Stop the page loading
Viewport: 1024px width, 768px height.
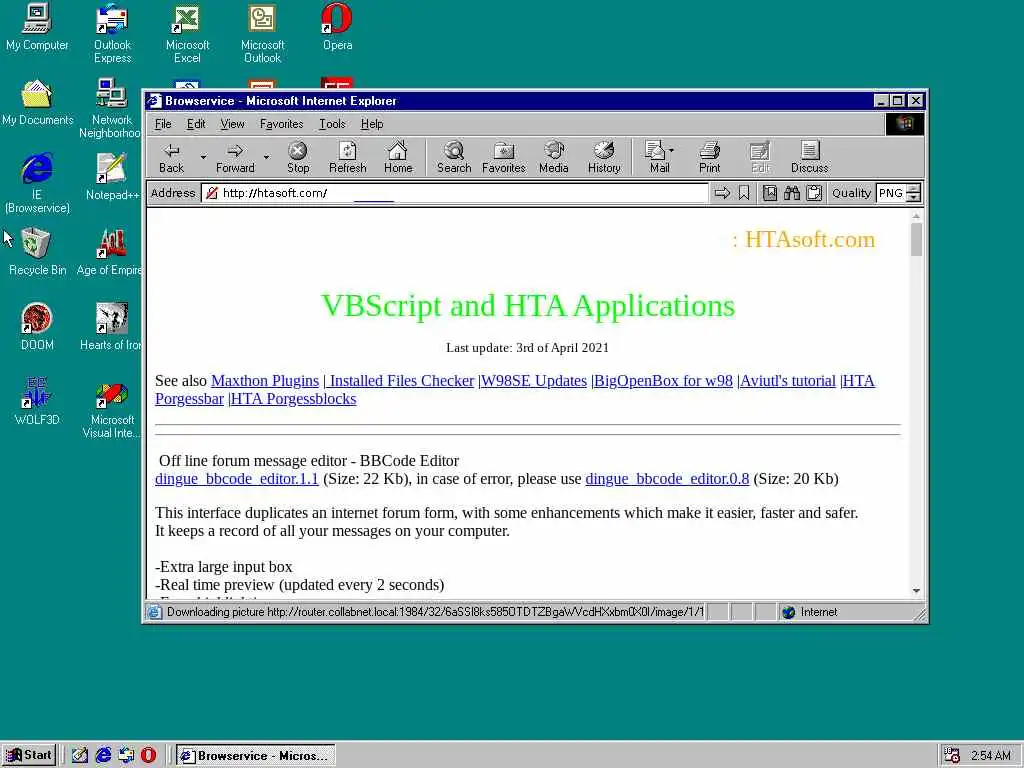pyautogui.click(x=298, y=157)
